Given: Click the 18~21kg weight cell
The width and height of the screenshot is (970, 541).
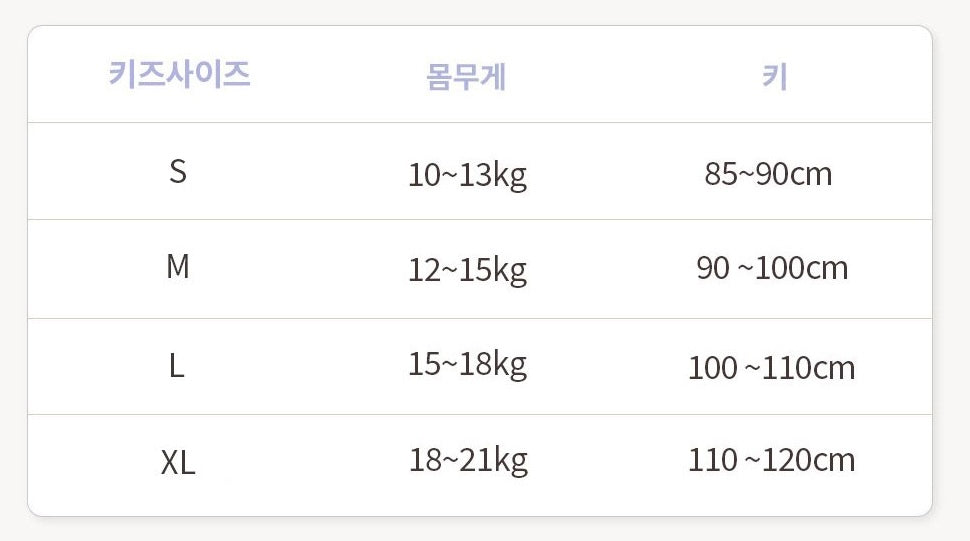Looking at the screenshot, I should pos(468,460).
